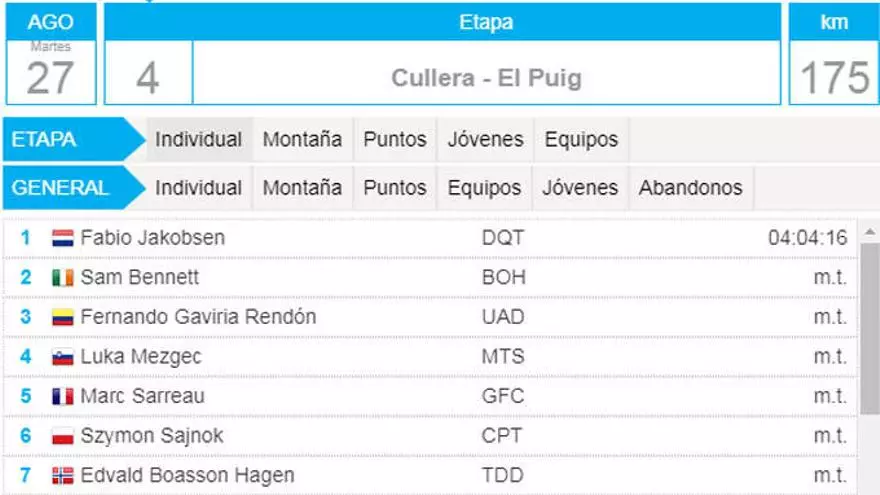Switch to Puntos in the ETAPA row

[395, 140]
